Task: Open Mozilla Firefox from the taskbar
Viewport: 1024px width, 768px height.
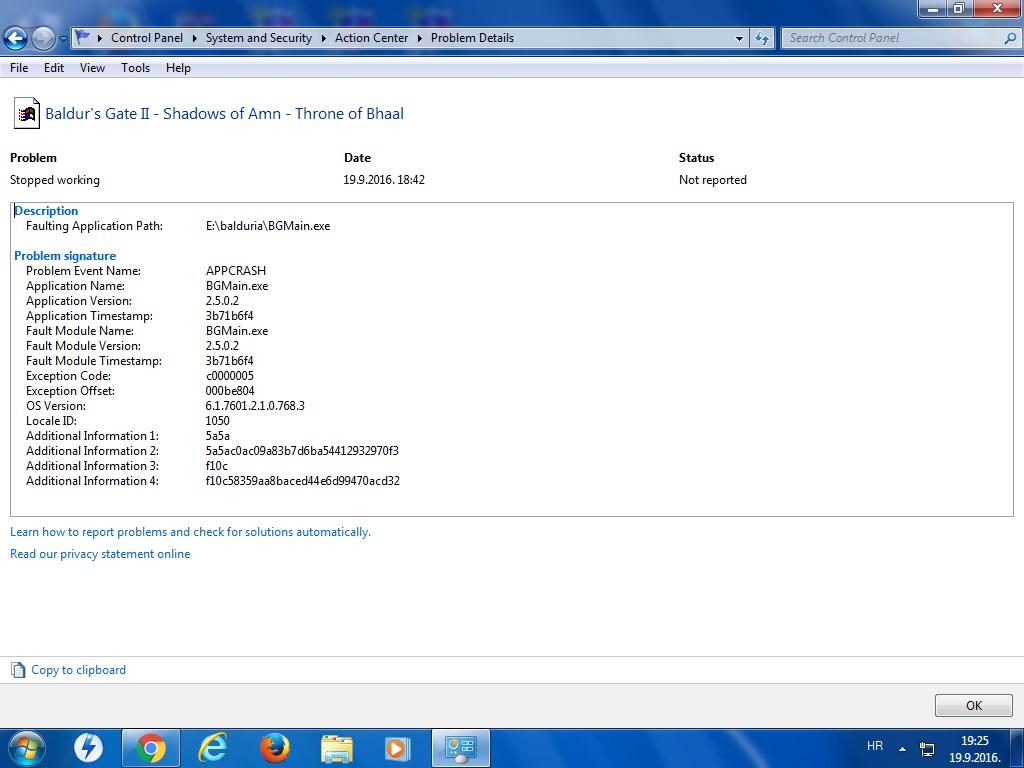Action: point(275,748)
